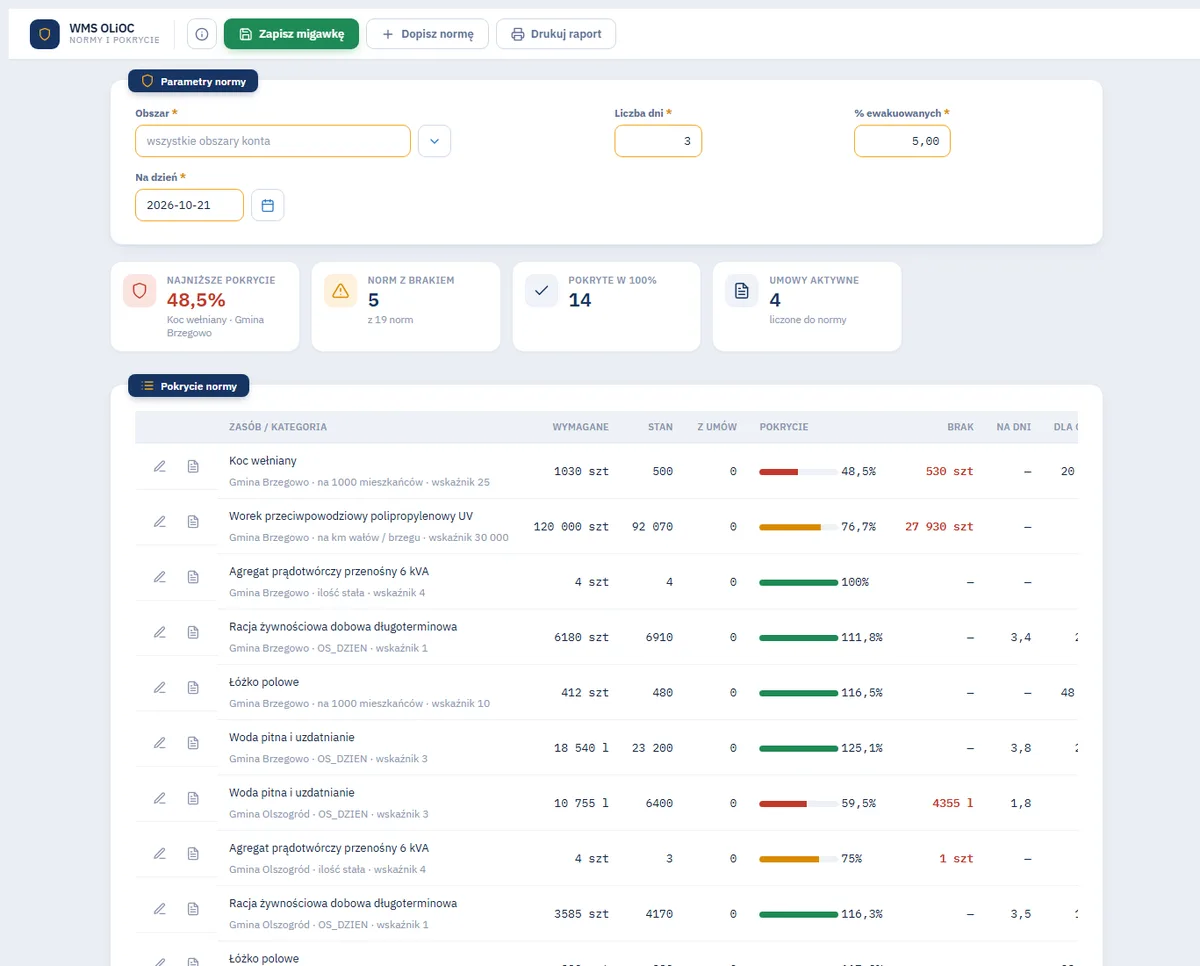Open document icon for Worek przeciwpowodziowy row
The image size is (1200, 966).
193,522
